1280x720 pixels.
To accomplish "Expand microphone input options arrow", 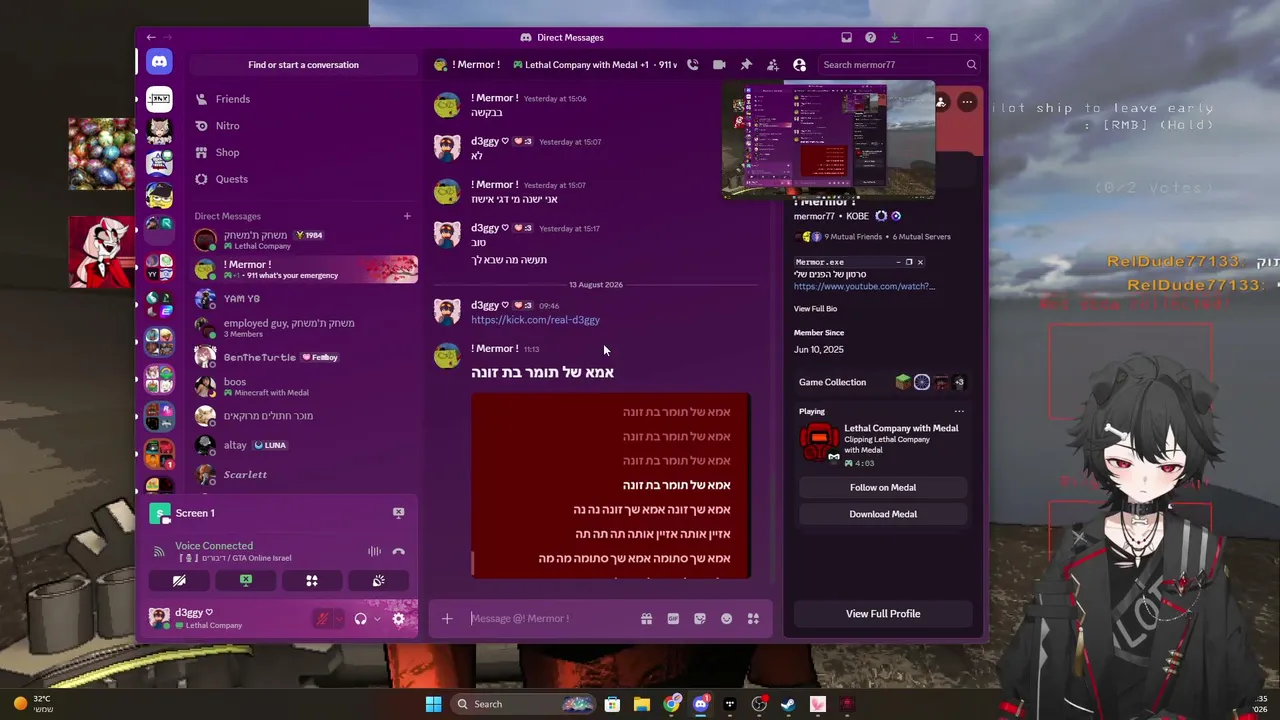I will click(x=338, y=619).
